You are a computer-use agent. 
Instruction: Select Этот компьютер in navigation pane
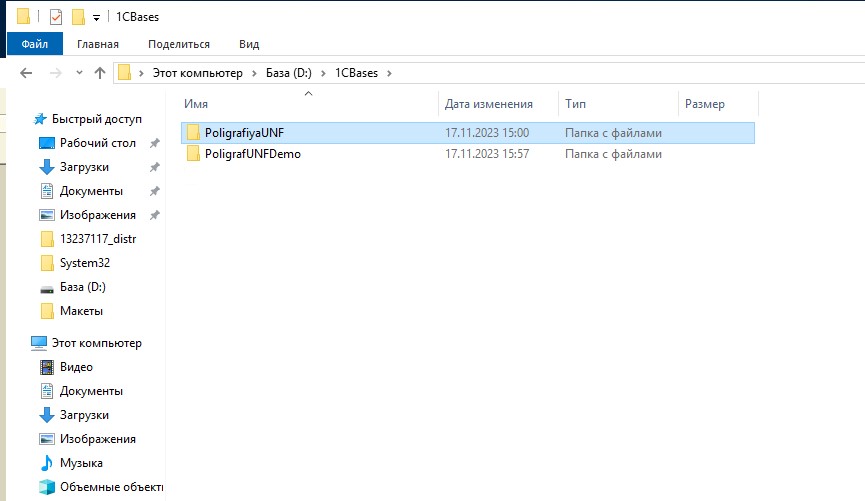point(97,343)
